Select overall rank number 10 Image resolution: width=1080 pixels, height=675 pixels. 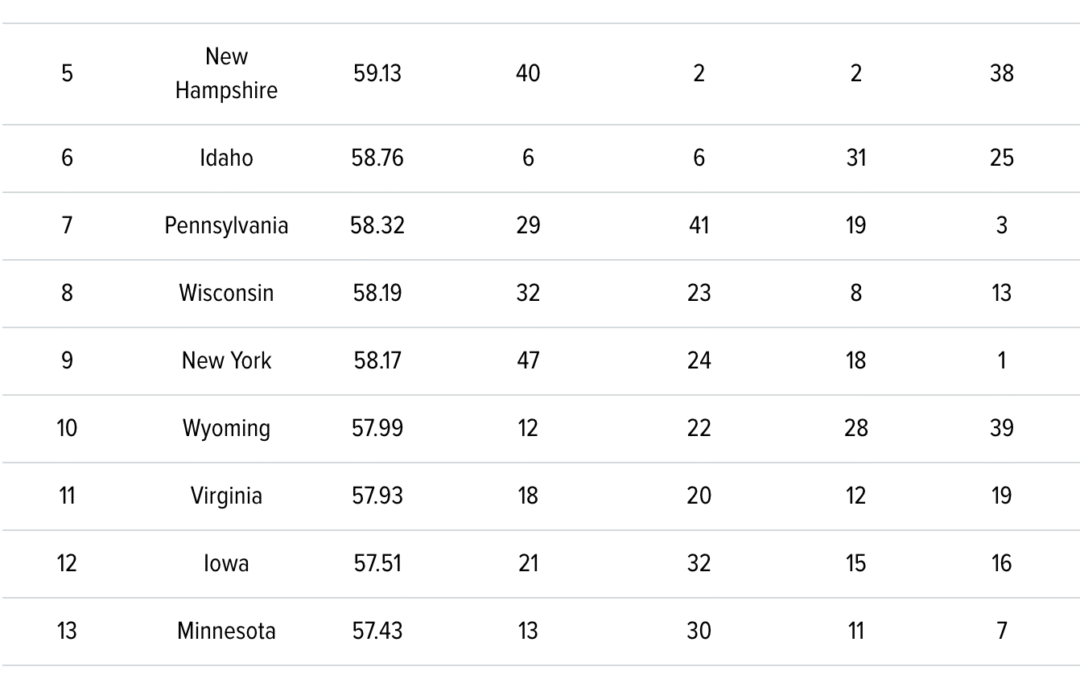[x=67, y=428]
